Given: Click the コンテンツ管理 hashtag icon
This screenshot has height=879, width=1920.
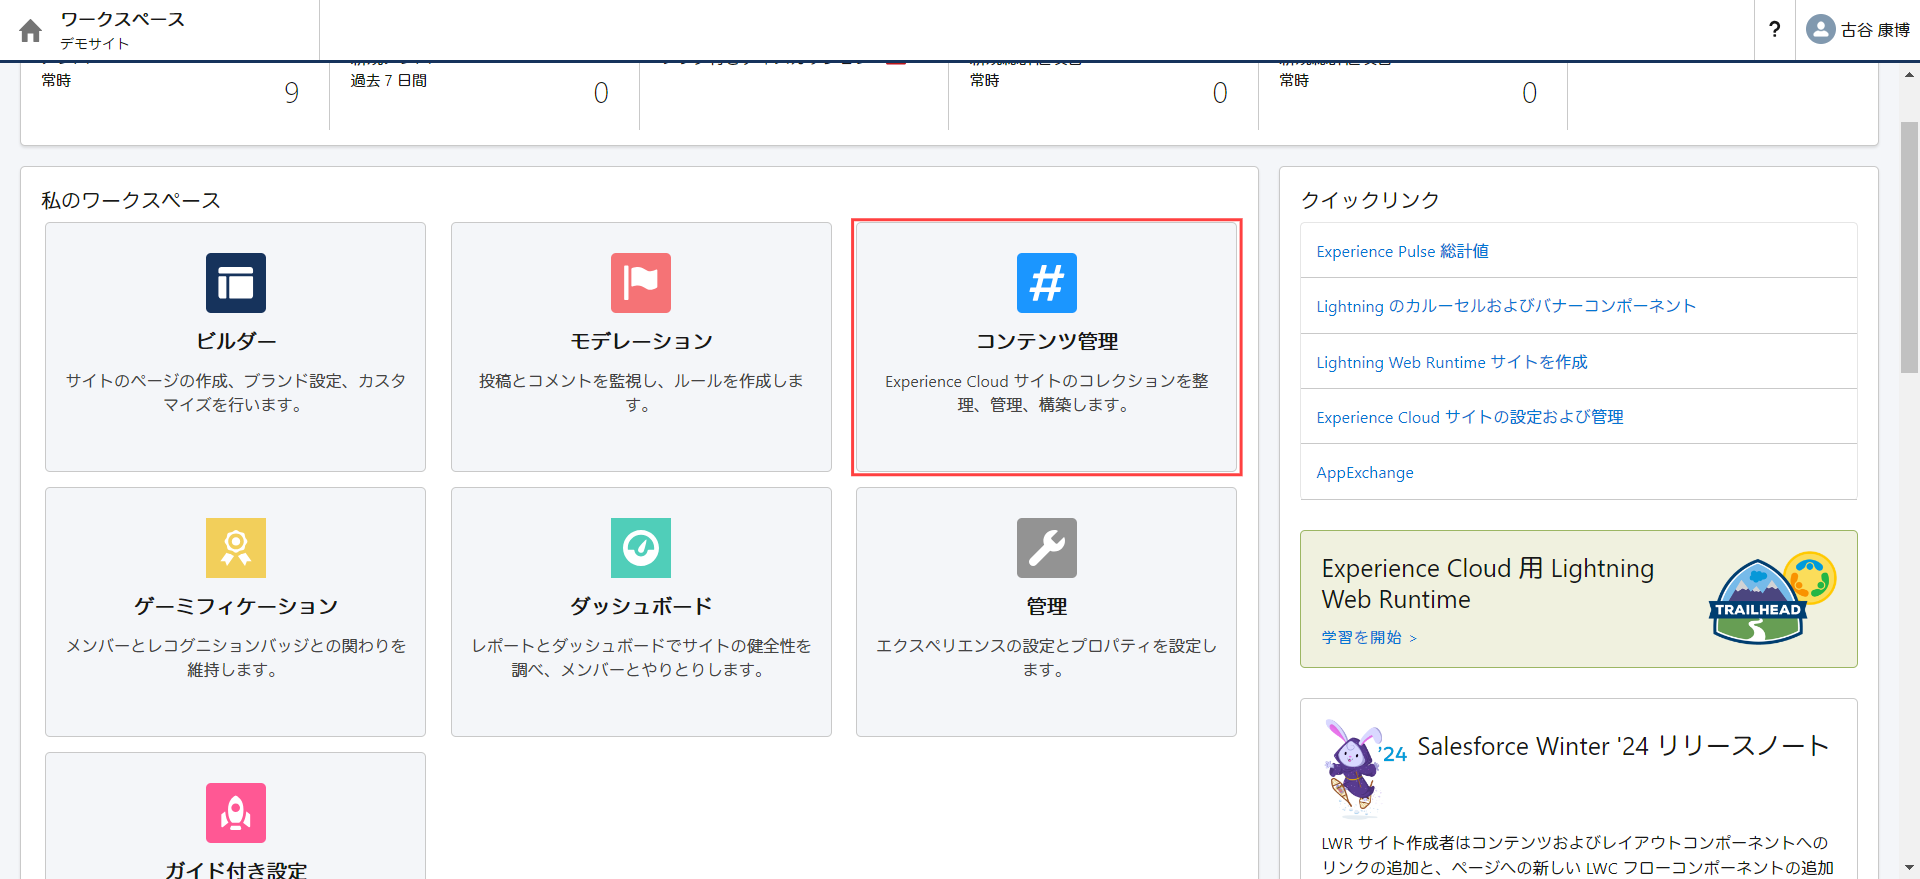Looking at the screenshot, I should tap(1047, 283).
